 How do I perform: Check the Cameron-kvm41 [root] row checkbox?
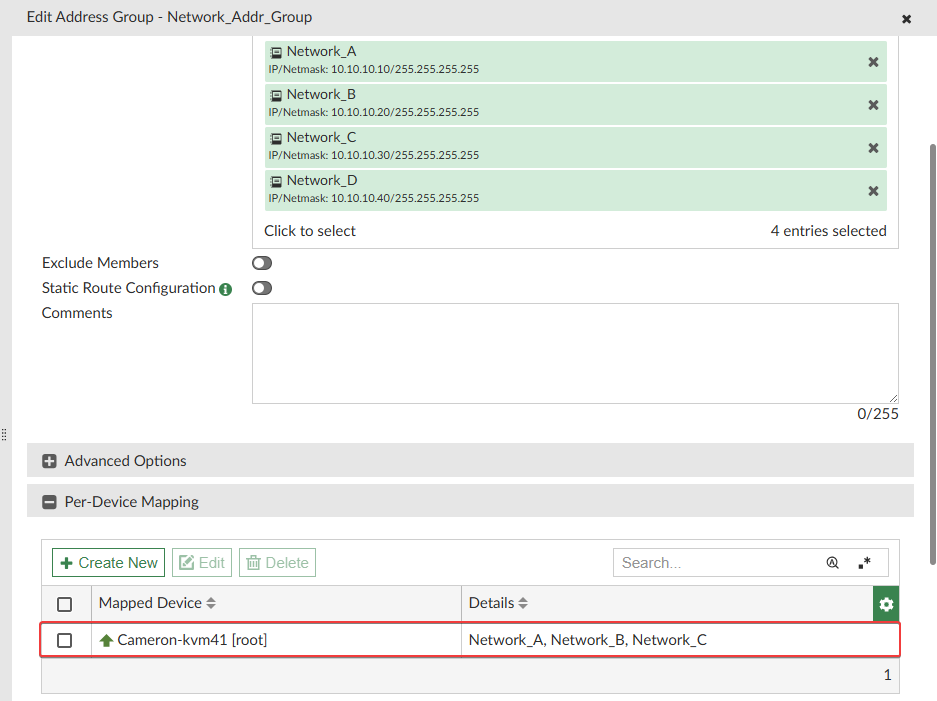[x=65, y=641]
